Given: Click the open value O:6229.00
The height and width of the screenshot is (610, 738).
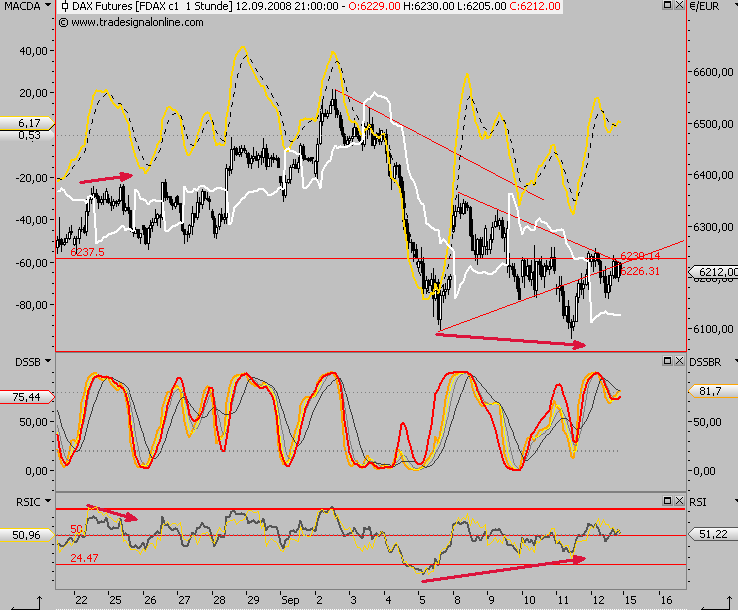Looking at the screenshot, I should coord(375,6).
